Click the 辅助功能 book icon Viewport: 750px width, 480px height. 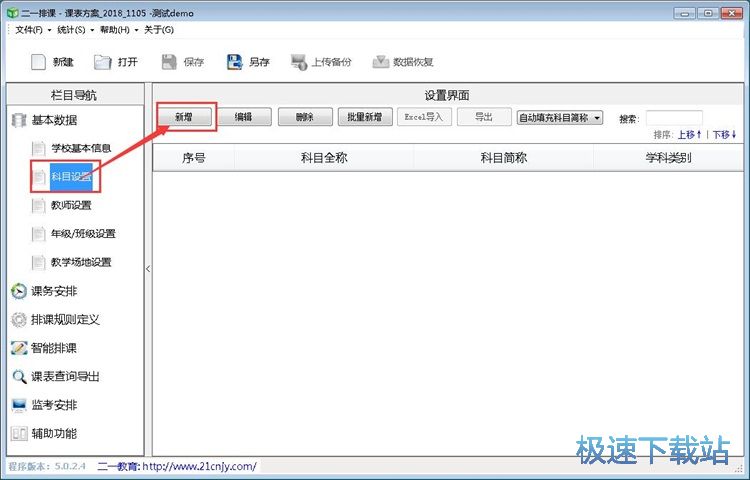[19, 434]
